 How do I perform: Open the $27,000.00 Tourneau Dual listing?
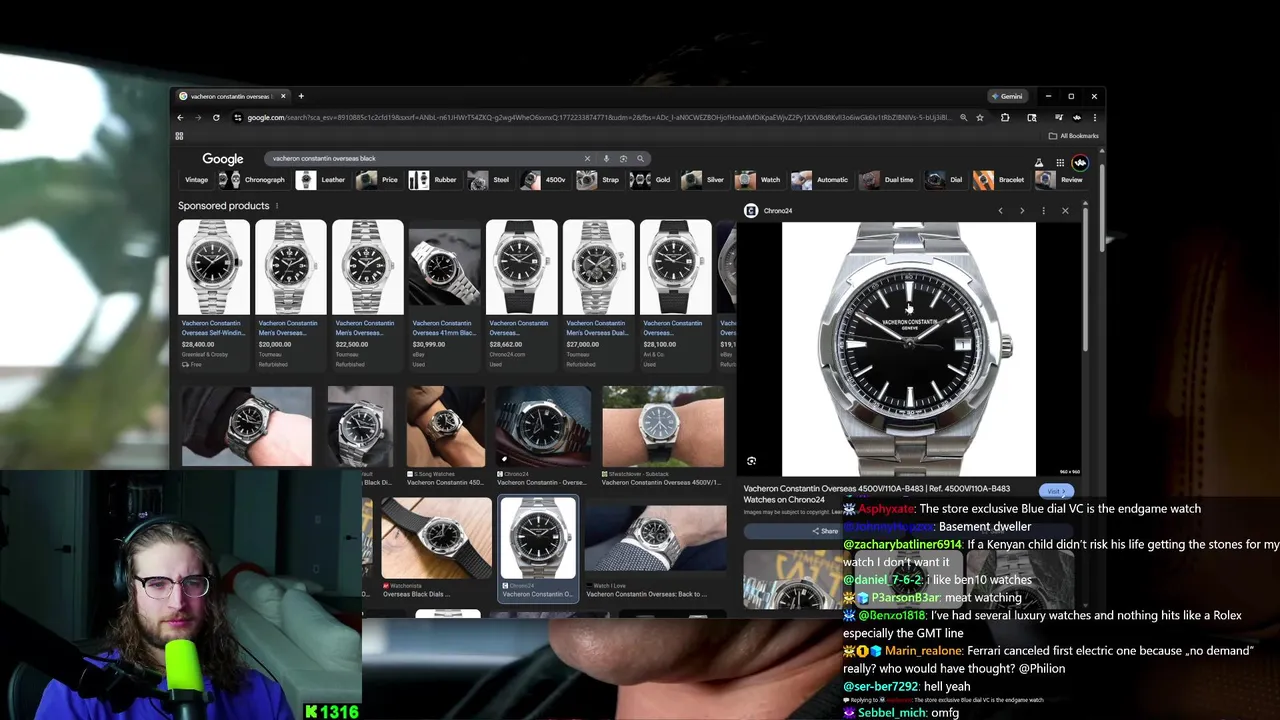pos(599,294)
